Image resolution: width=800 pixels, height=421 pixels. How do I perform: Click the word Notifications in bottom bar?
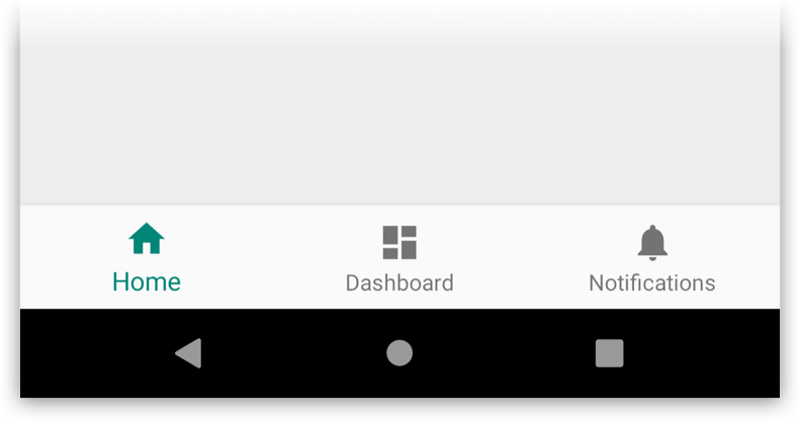pyautogui.click(x=652, y=283)
